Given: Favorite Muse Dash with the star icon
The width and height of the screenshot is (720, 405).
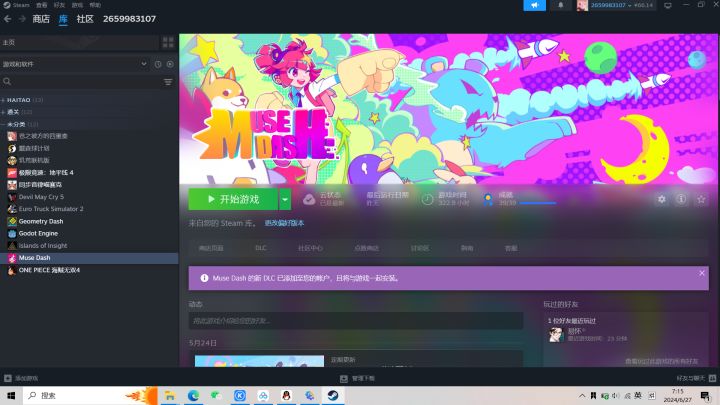Looking at the screenshot, I should [701, 199].
